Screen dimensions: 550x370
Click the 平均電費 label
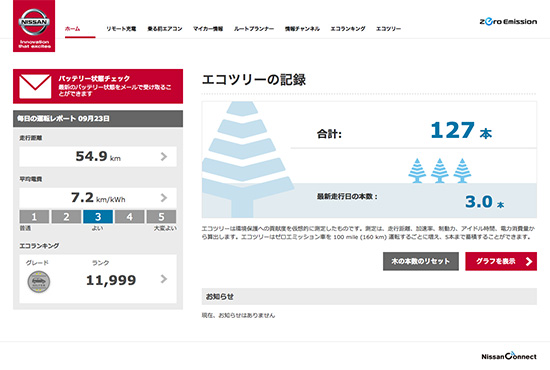31,179
